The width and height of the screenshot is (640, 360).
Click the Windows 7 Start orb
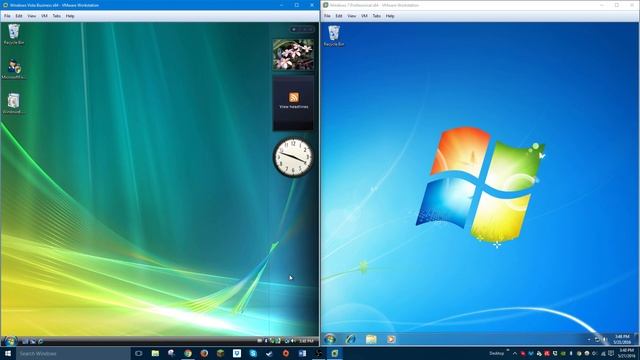click(330, 339)
